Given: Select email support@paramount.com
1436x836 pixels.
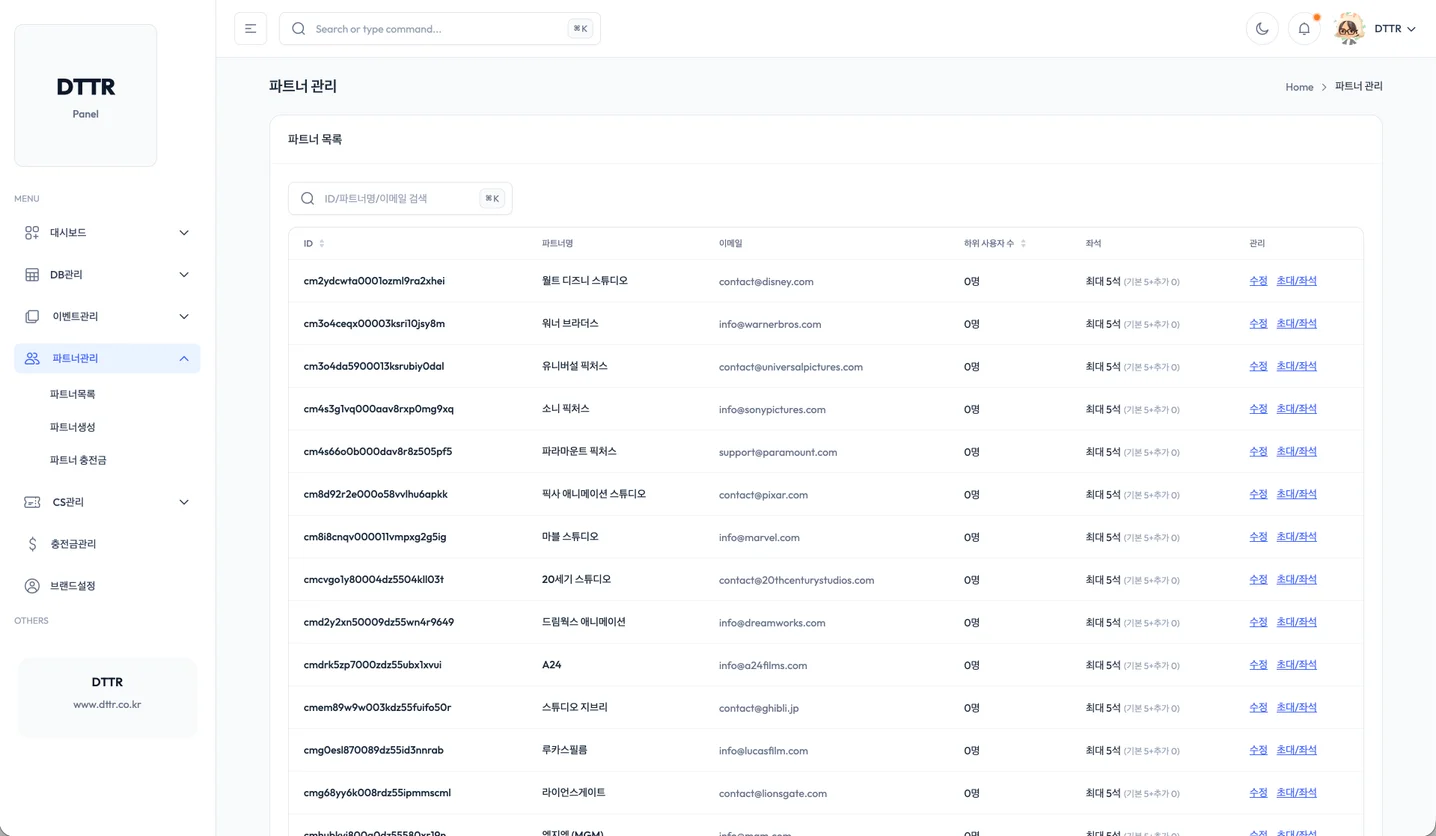Looking at the screenshot, I should pyautogui.click(x=778, y=453).
